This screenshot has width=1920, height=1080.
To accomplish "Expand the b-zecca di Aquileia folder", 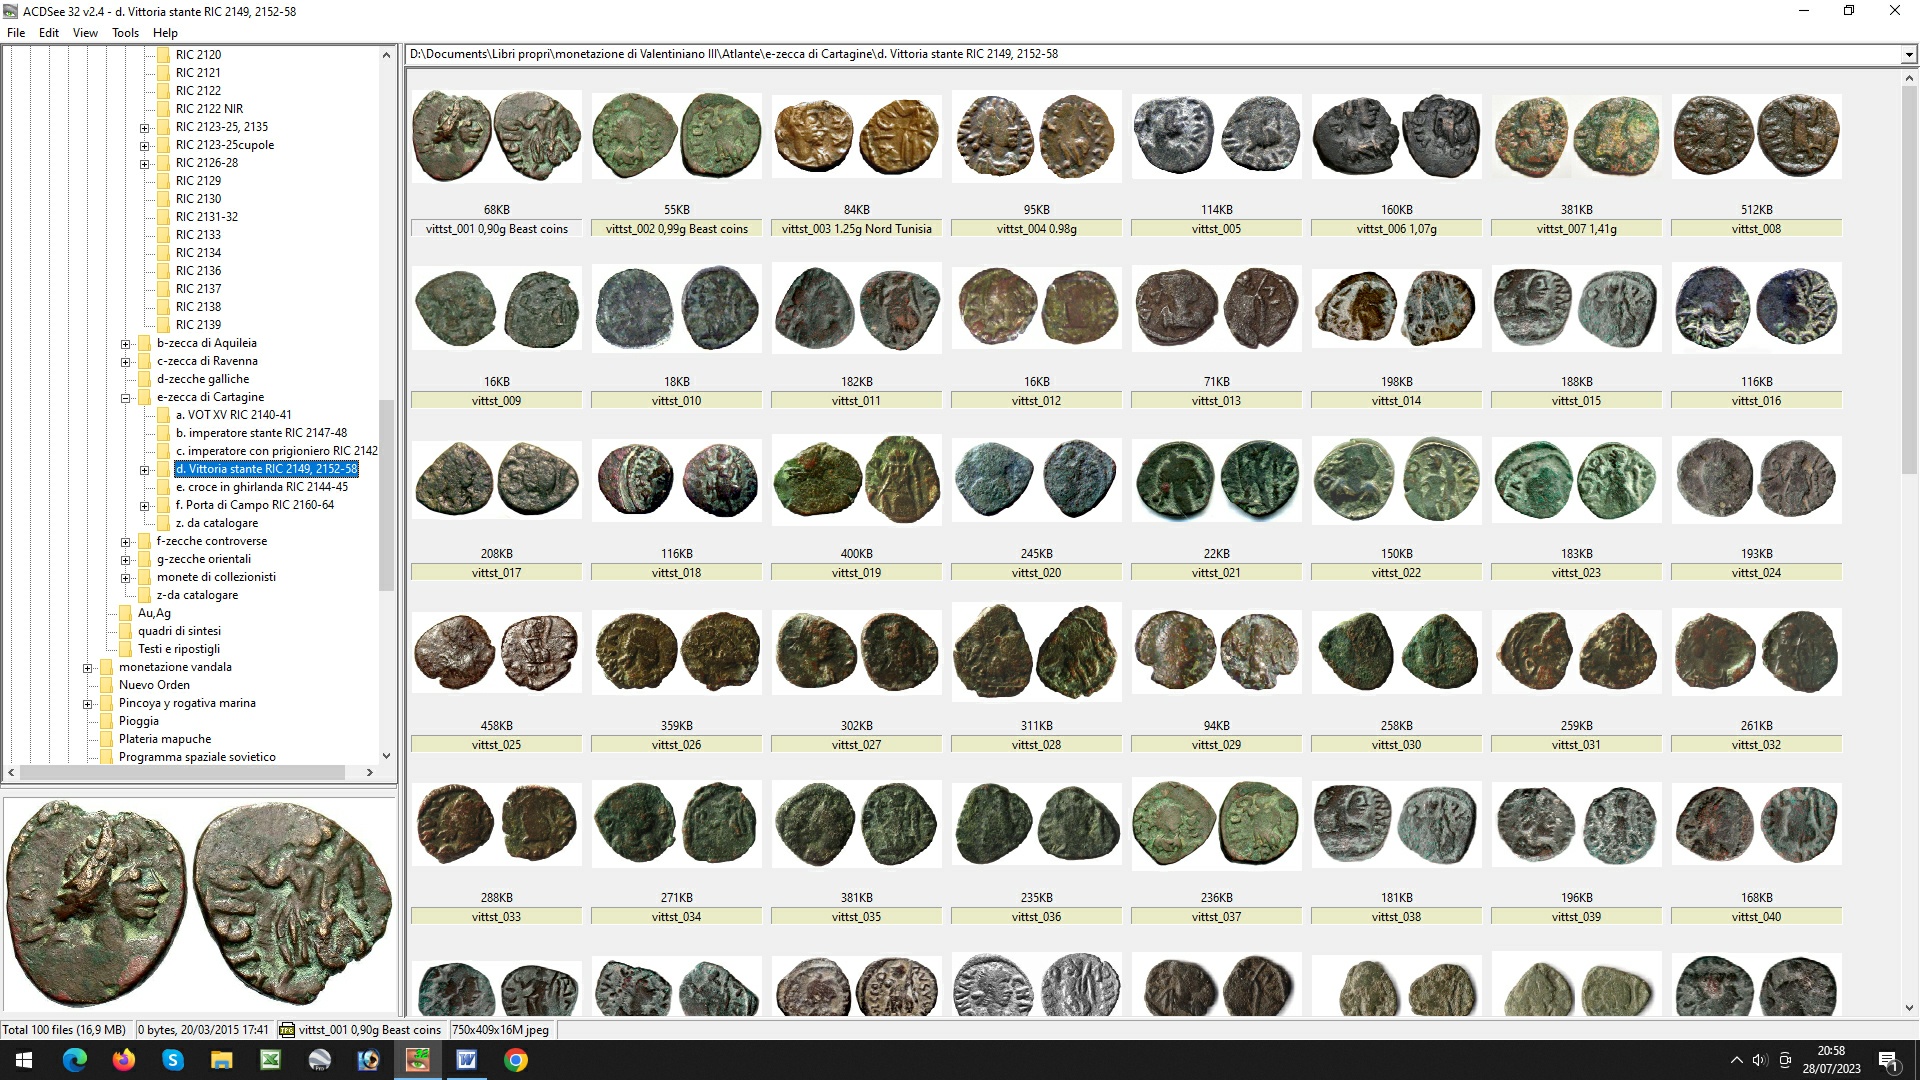I will pyautogui.click(x=126, y=344).
